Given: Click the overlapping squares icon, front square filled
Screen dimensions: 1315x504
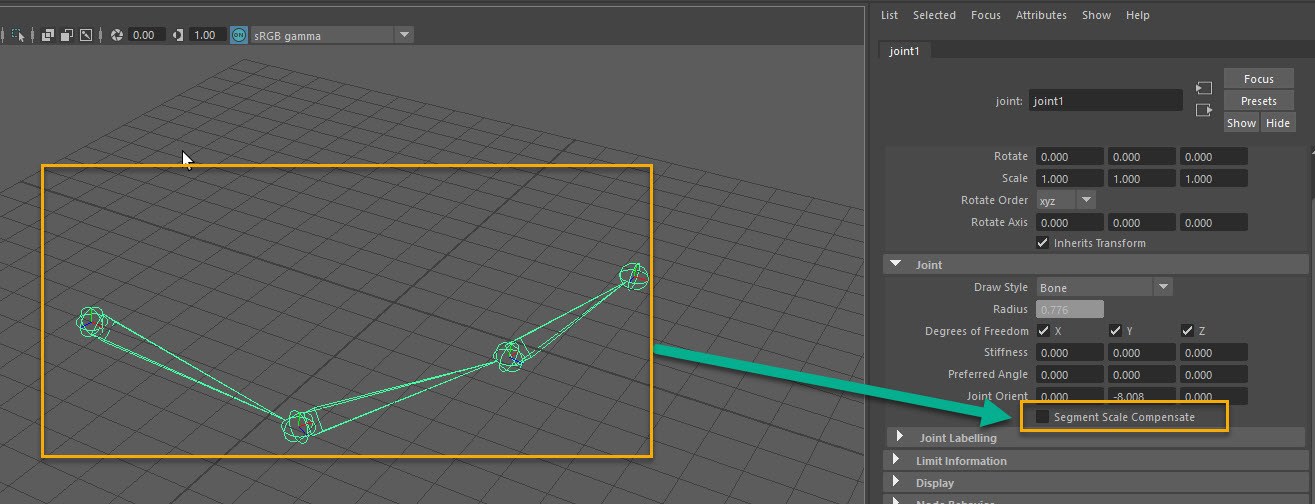Looking at the screenshot, I should pyautogui.click(x=67, y=35).
